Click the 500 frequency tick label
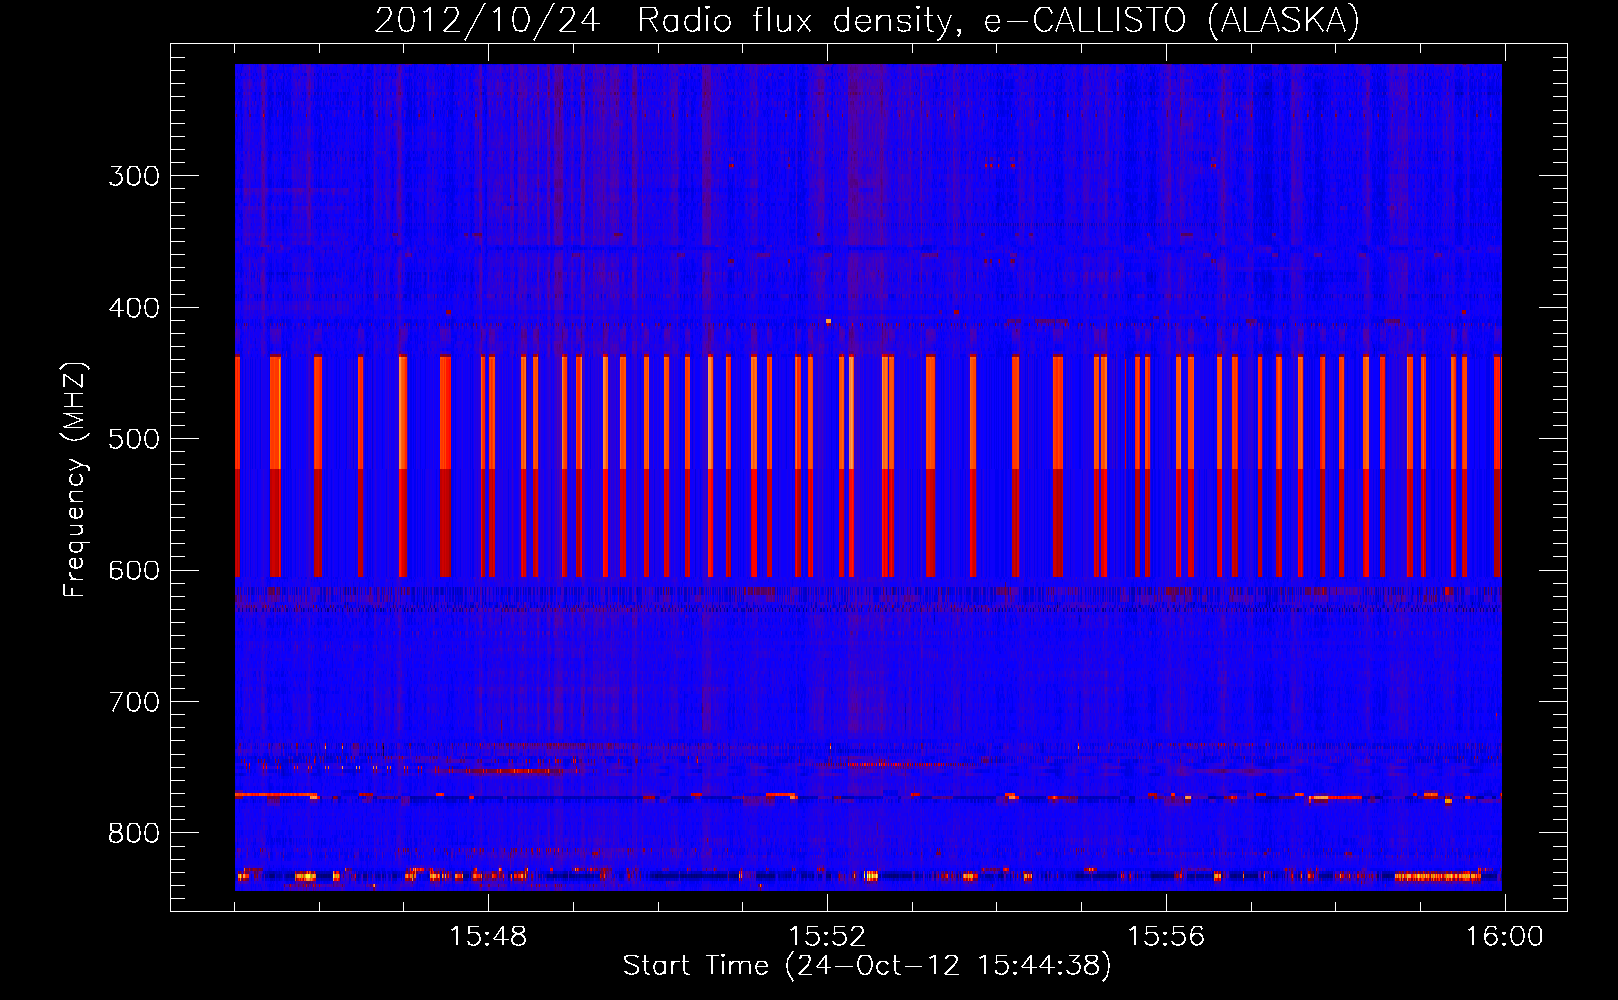1618x1000 pixels. 134,439
